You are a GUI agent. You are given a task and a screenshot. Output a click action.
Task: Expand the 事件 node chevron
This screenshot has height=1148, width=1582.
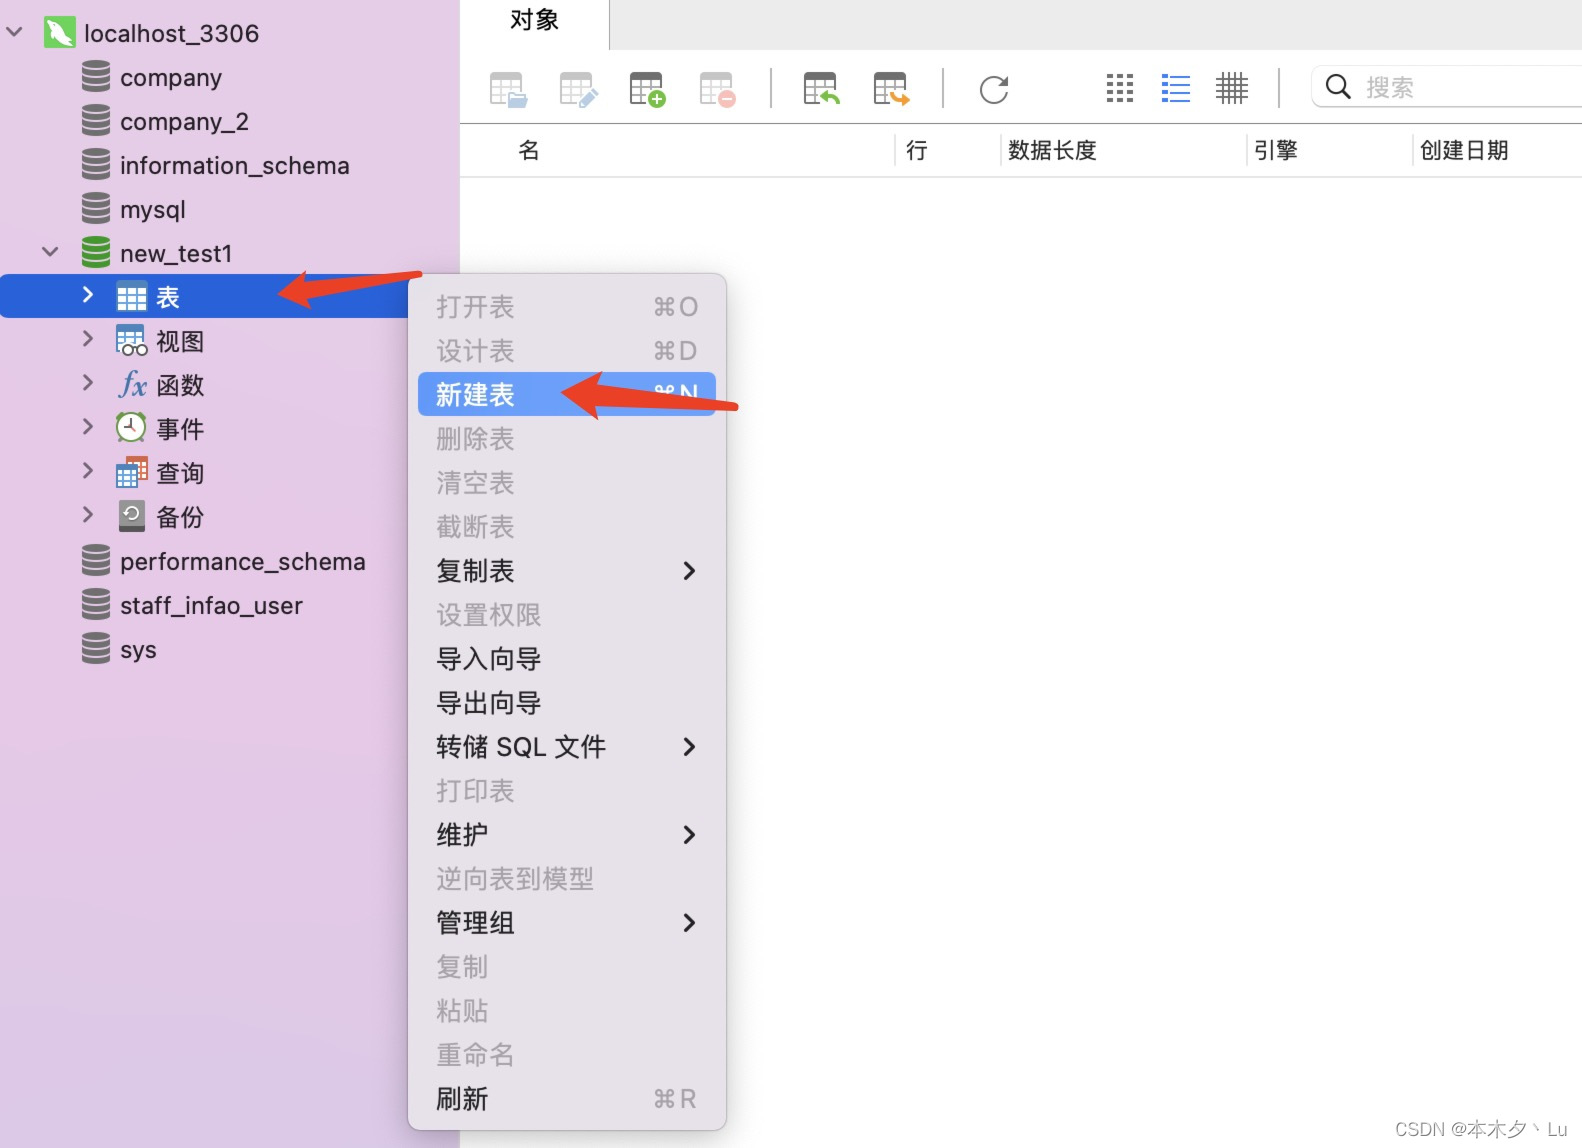coord(88,427)
